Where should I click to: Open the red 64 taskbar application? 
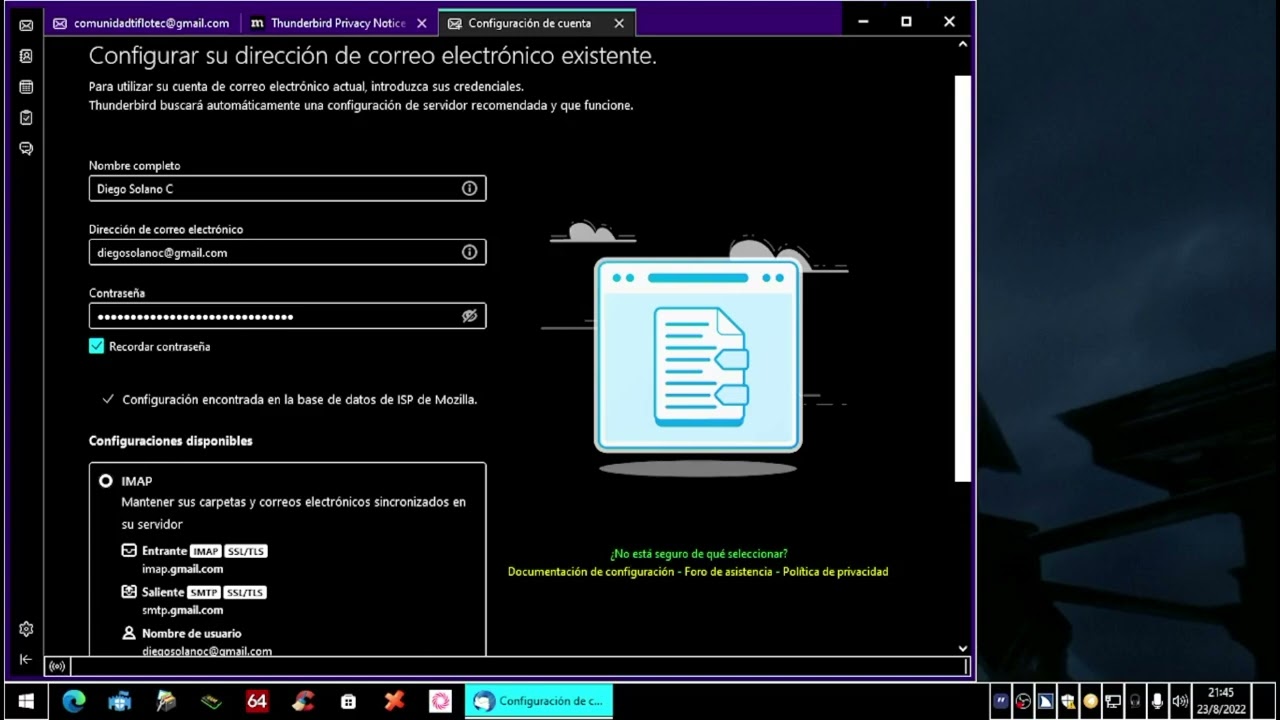click(x=257, y=701)
